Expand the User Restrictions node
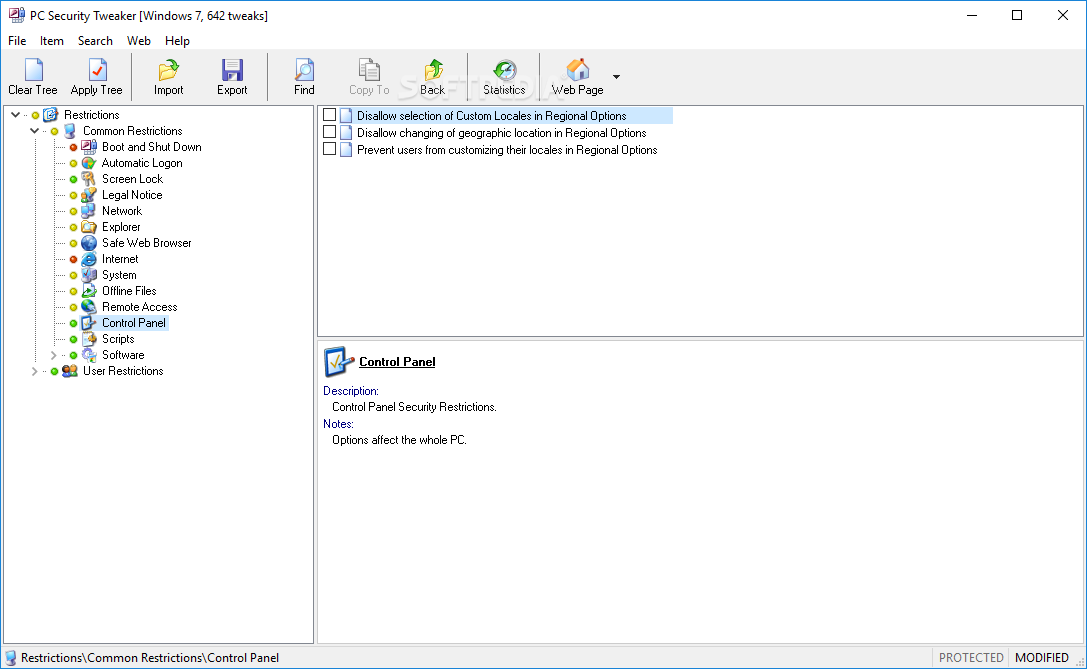The width and height of the screenshot is (1087, 669). coord(34,371)
